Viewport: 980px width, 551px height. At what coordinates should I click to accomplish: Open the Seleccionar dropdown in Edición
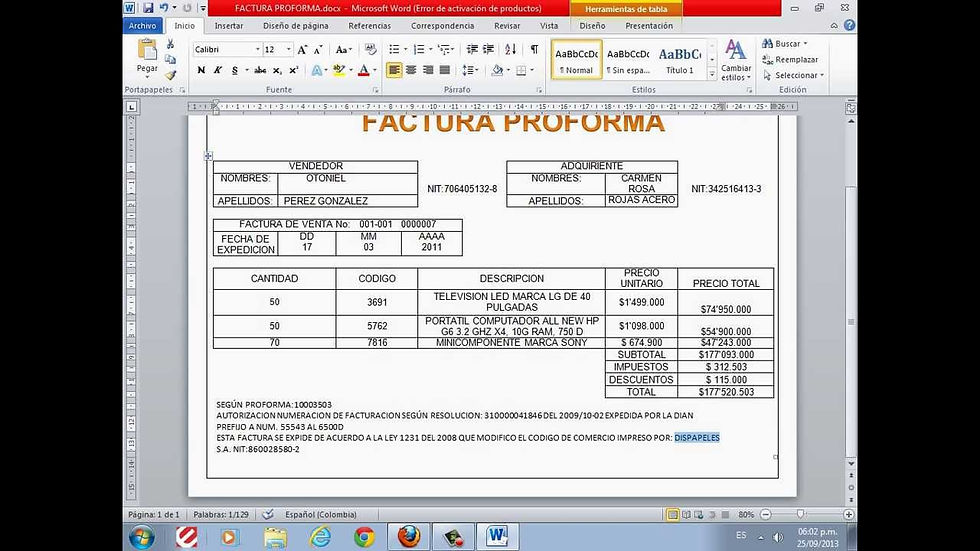793,75
